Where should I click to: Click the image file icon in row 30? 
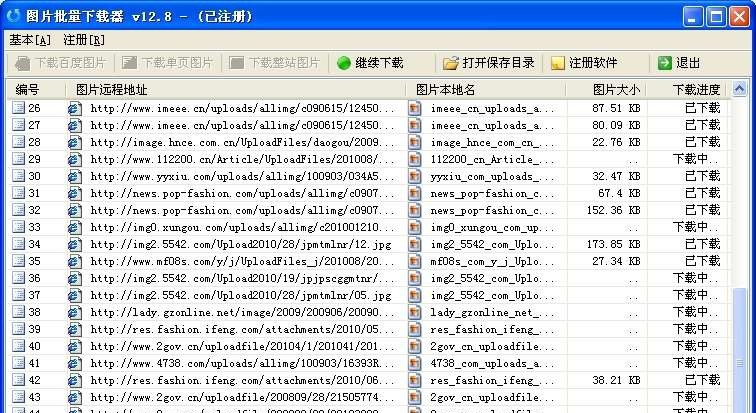[415, 176]
